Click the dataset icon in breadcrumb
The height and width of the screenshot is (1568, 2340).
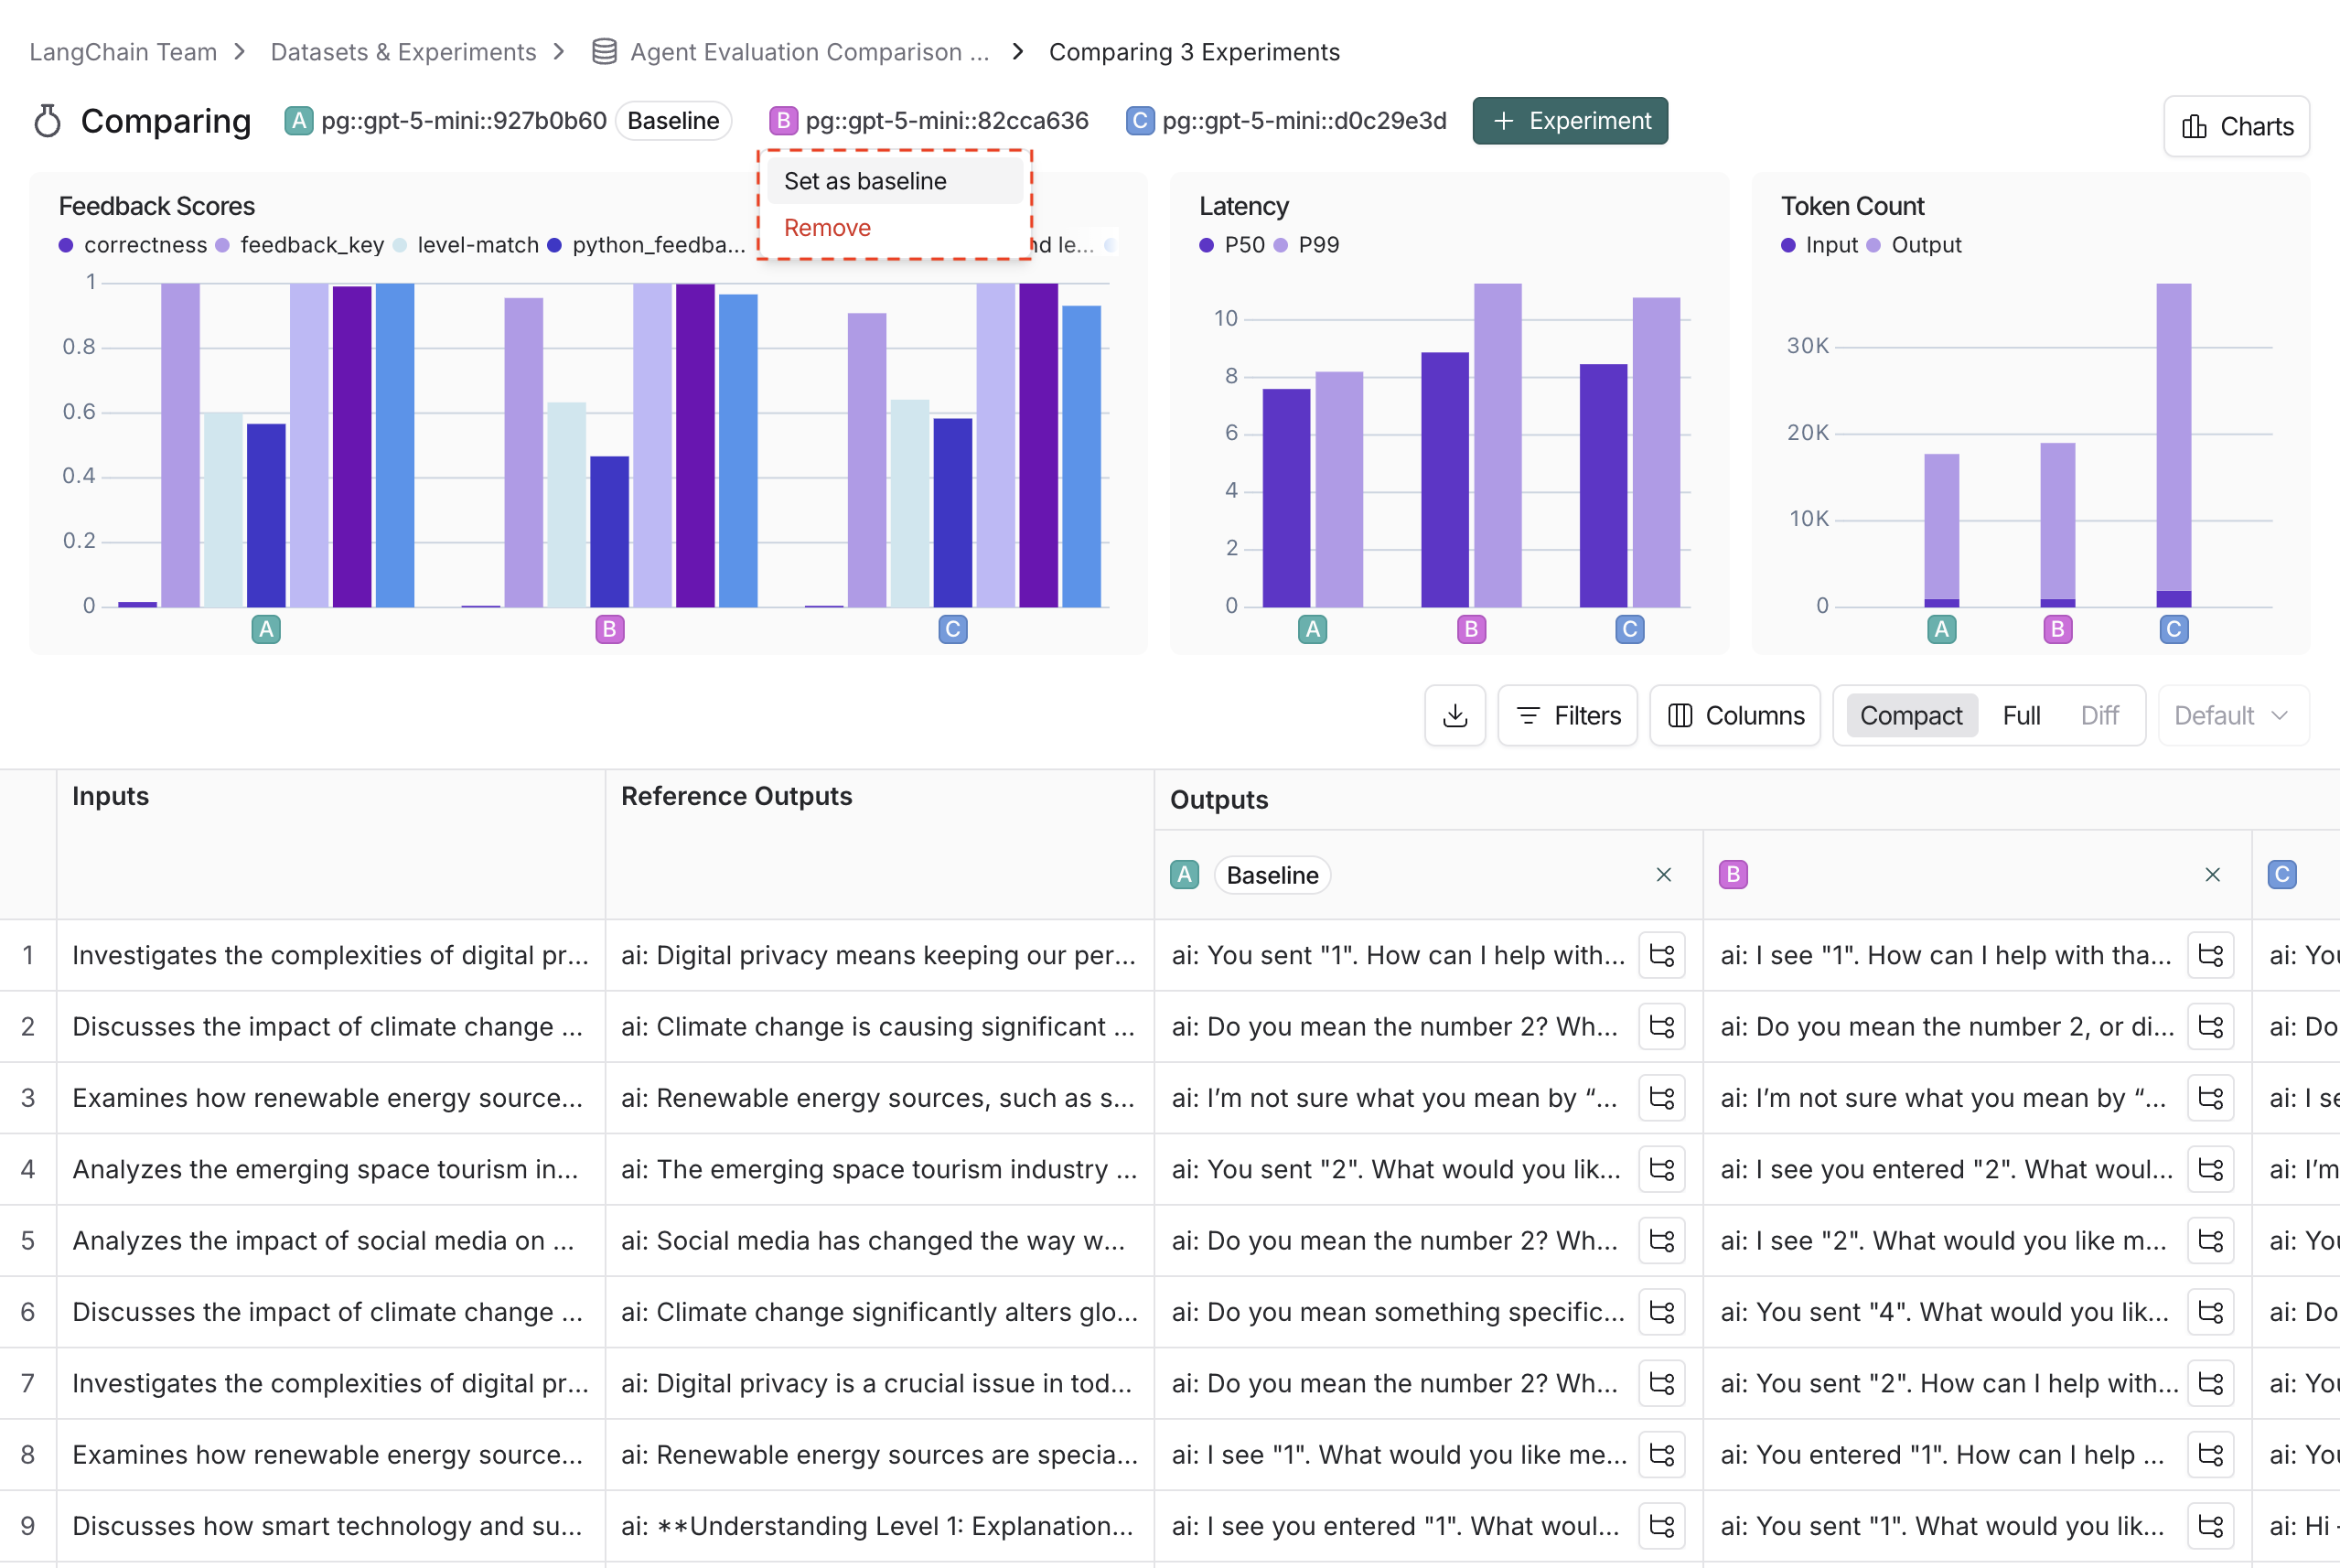click(x=604, y=52)
